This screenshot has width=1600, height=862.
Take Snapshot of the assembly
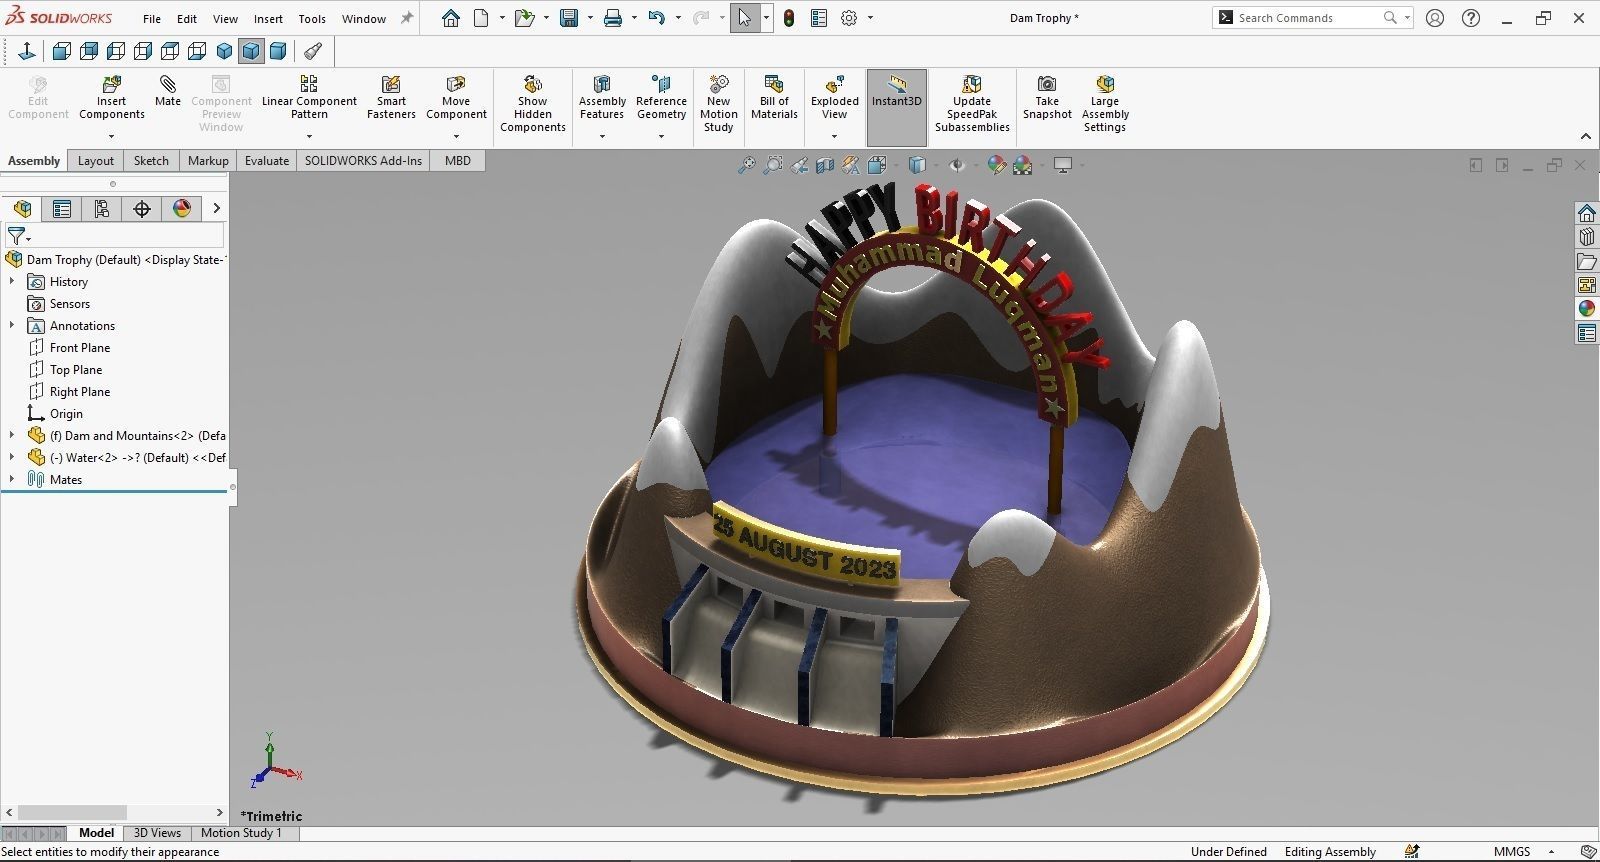(x=1047, y=96)
